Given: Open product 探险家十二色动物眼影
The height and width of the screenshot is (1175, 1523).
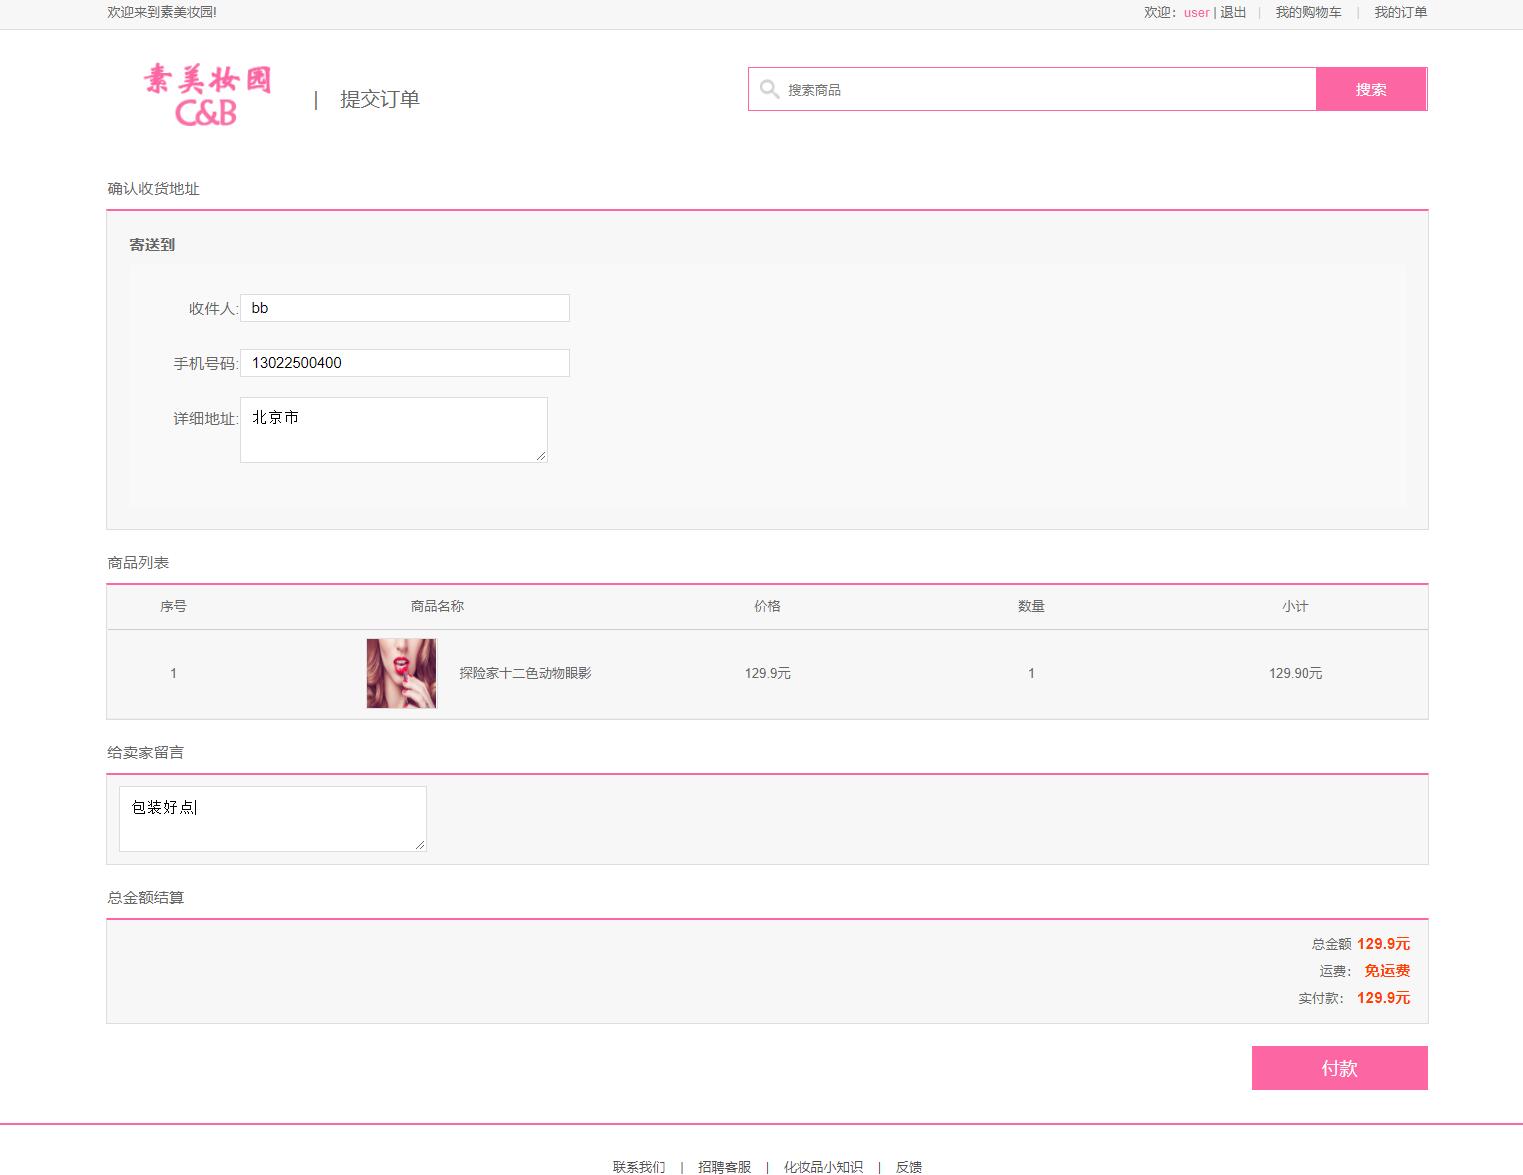Looking at the screenshot, I should [525, 674].
